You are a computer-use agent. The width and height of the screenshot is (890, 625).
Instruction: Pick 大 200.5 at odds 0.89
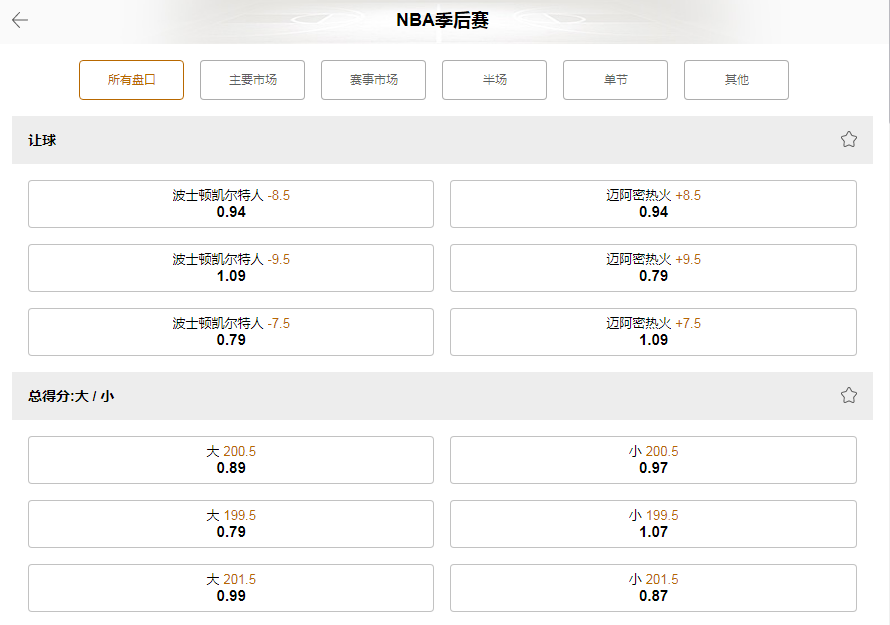click(x=230, y=459)
